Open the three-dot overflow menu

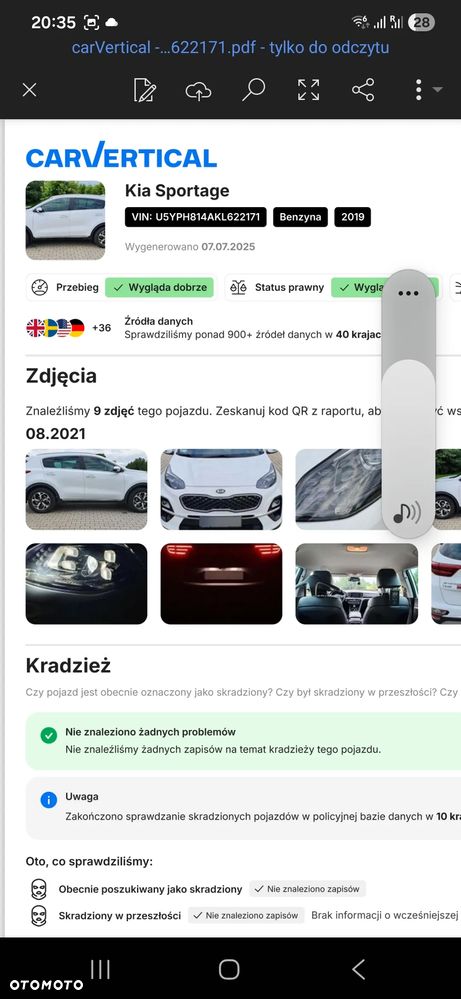(418, 90)
